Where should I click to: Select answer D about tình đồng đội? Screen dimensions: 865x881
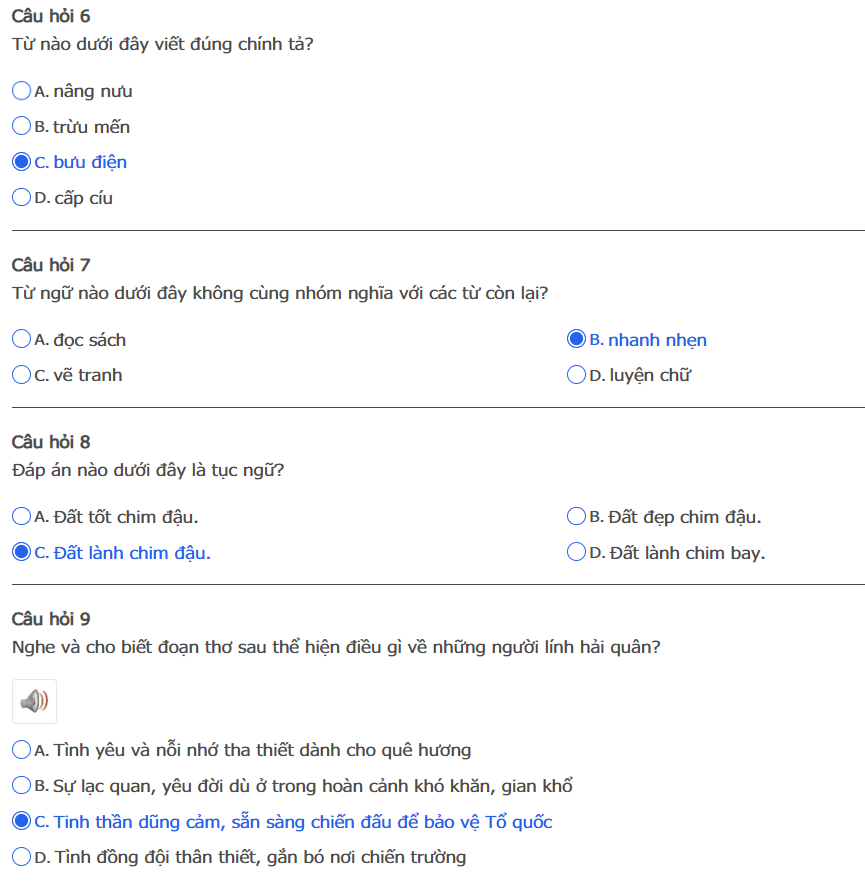point(22,857)
